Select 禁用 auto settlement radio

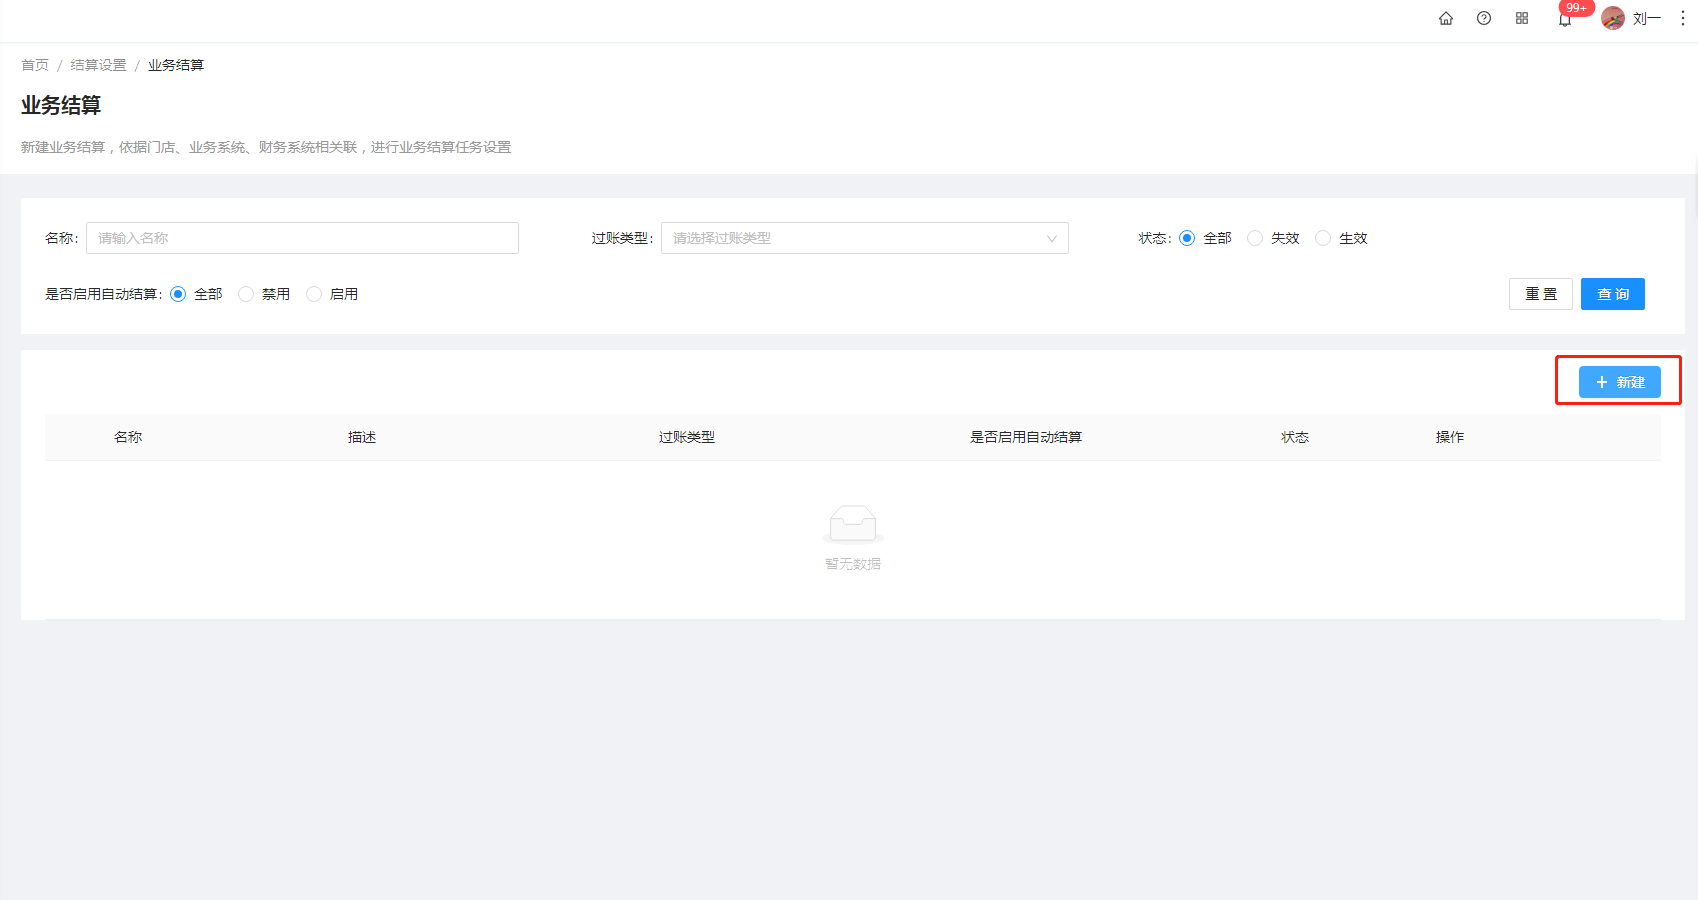[246, 294]
